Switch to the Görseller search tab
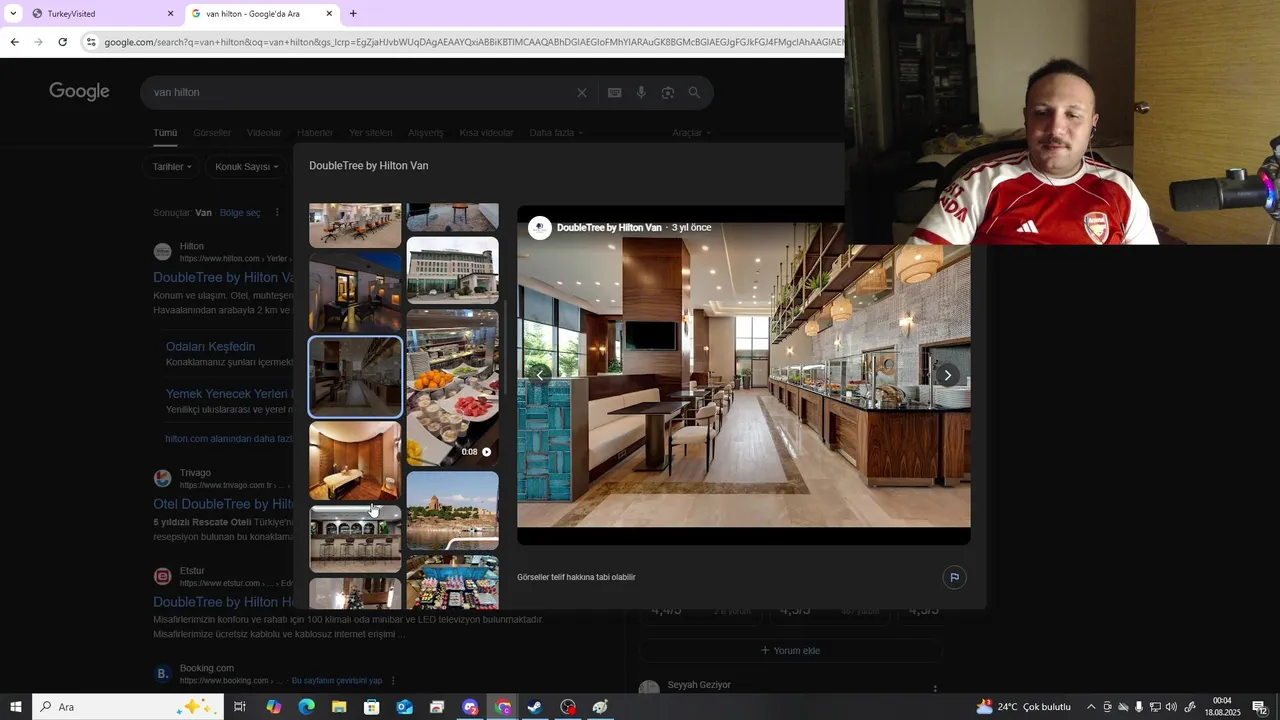 pyautogui.click(x=212, y=133)
